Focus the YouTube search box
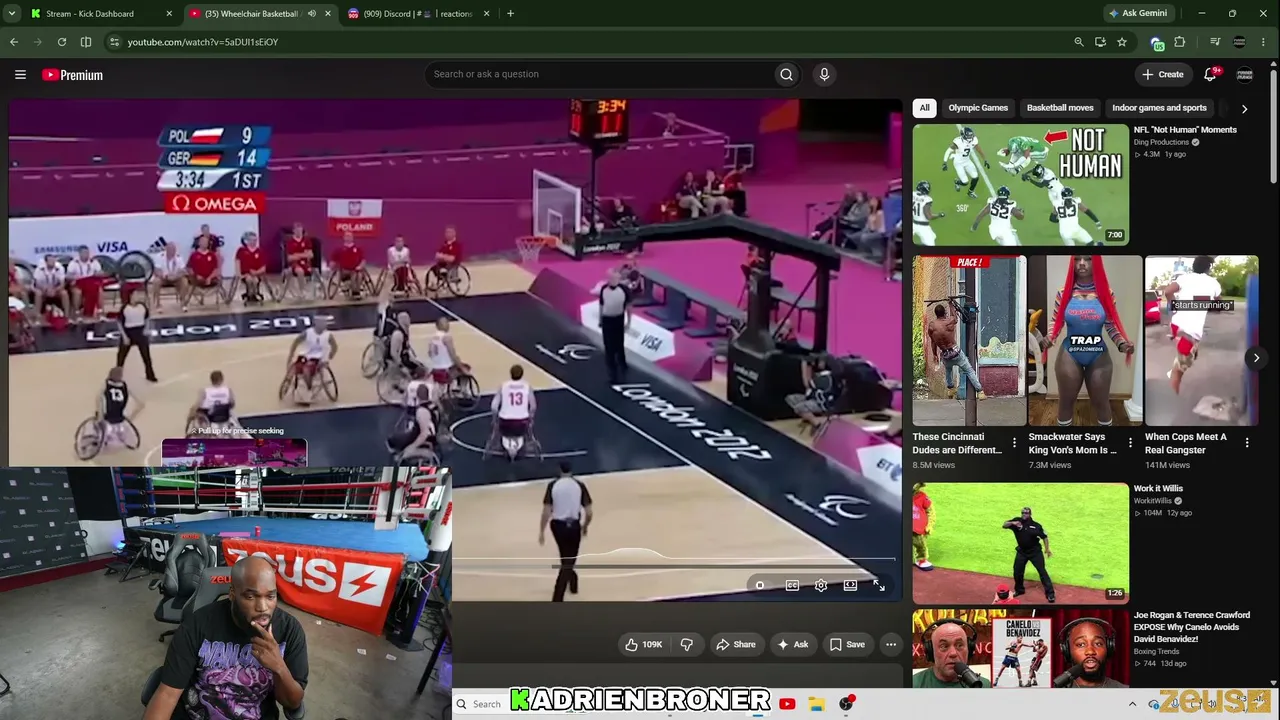The image size is (1280, 720). pos(598,74)
